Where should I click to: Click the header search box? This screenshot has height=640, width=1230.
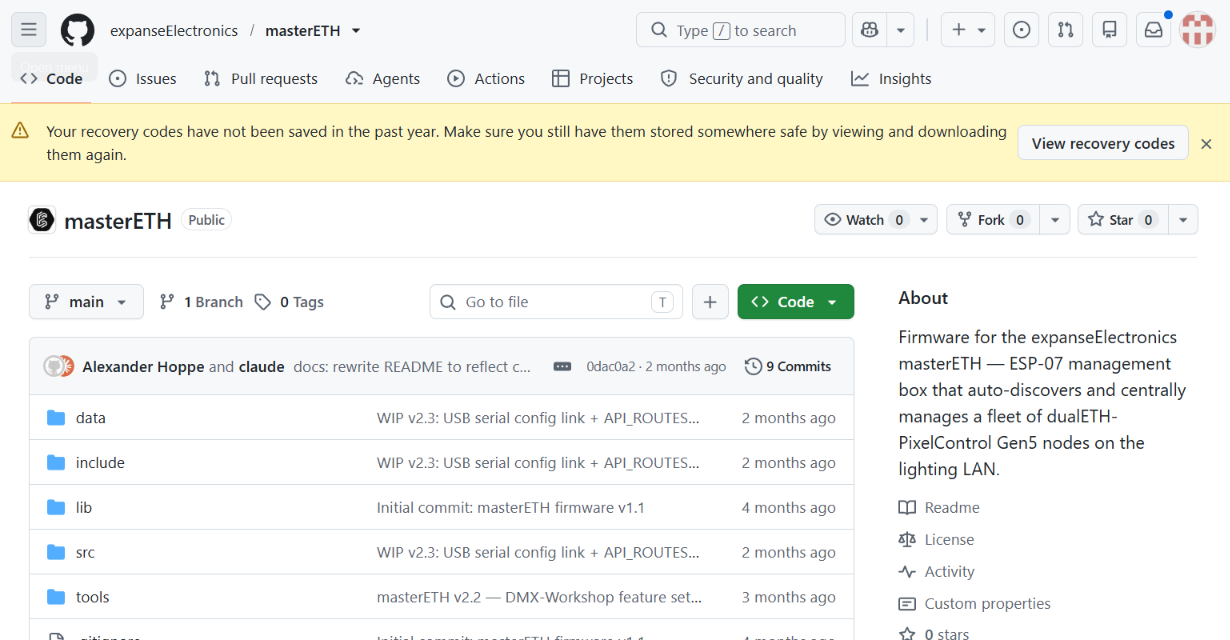[x=740, y=30]
